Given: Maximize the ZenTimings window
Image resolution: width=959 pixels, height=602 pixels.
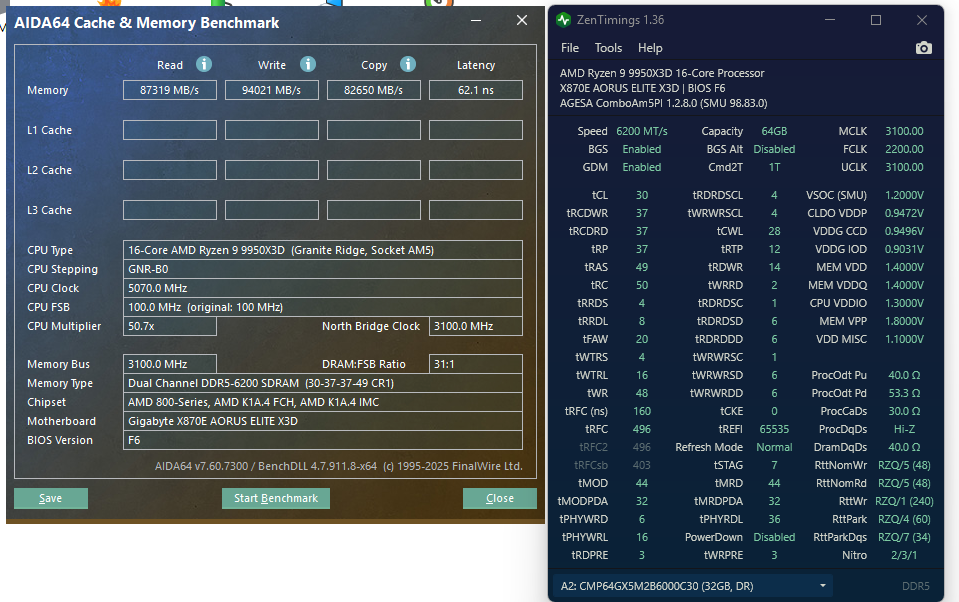Looking at the screenshot, I should coord(876,20).
